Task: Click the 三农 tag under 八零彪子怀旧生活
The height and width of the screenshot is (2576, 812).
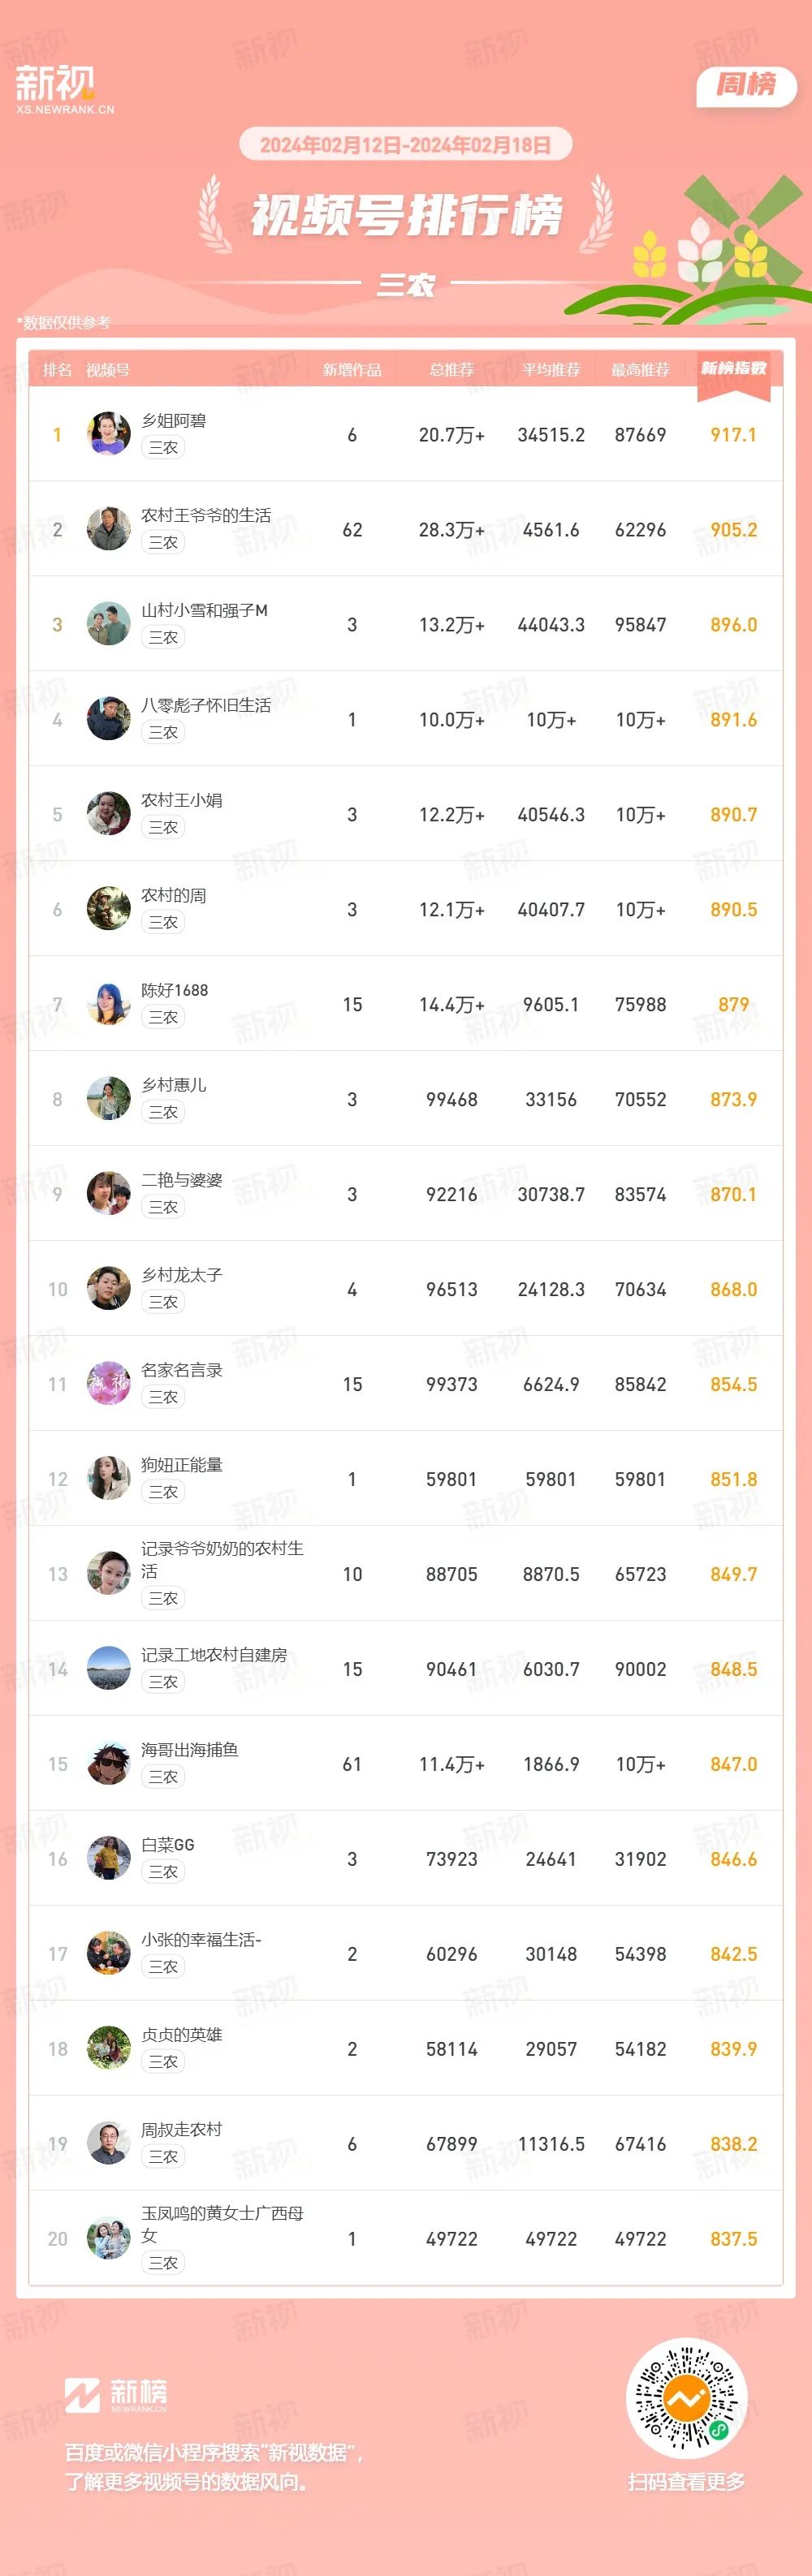Action: (x=163, y=732)
